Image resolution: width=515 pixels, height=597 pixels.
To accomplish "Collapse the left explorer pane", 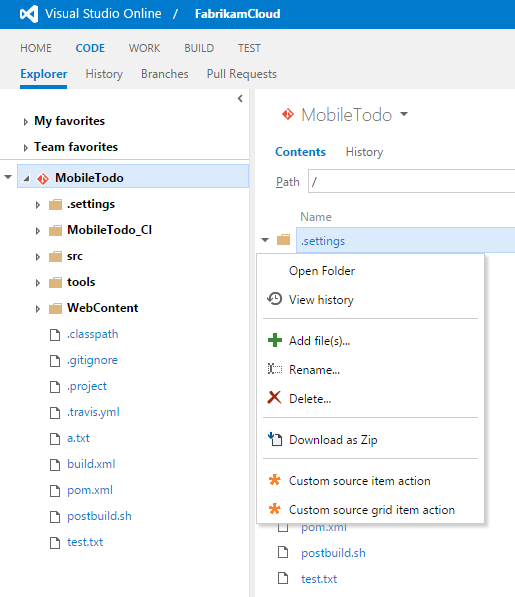I will (240, 99).
